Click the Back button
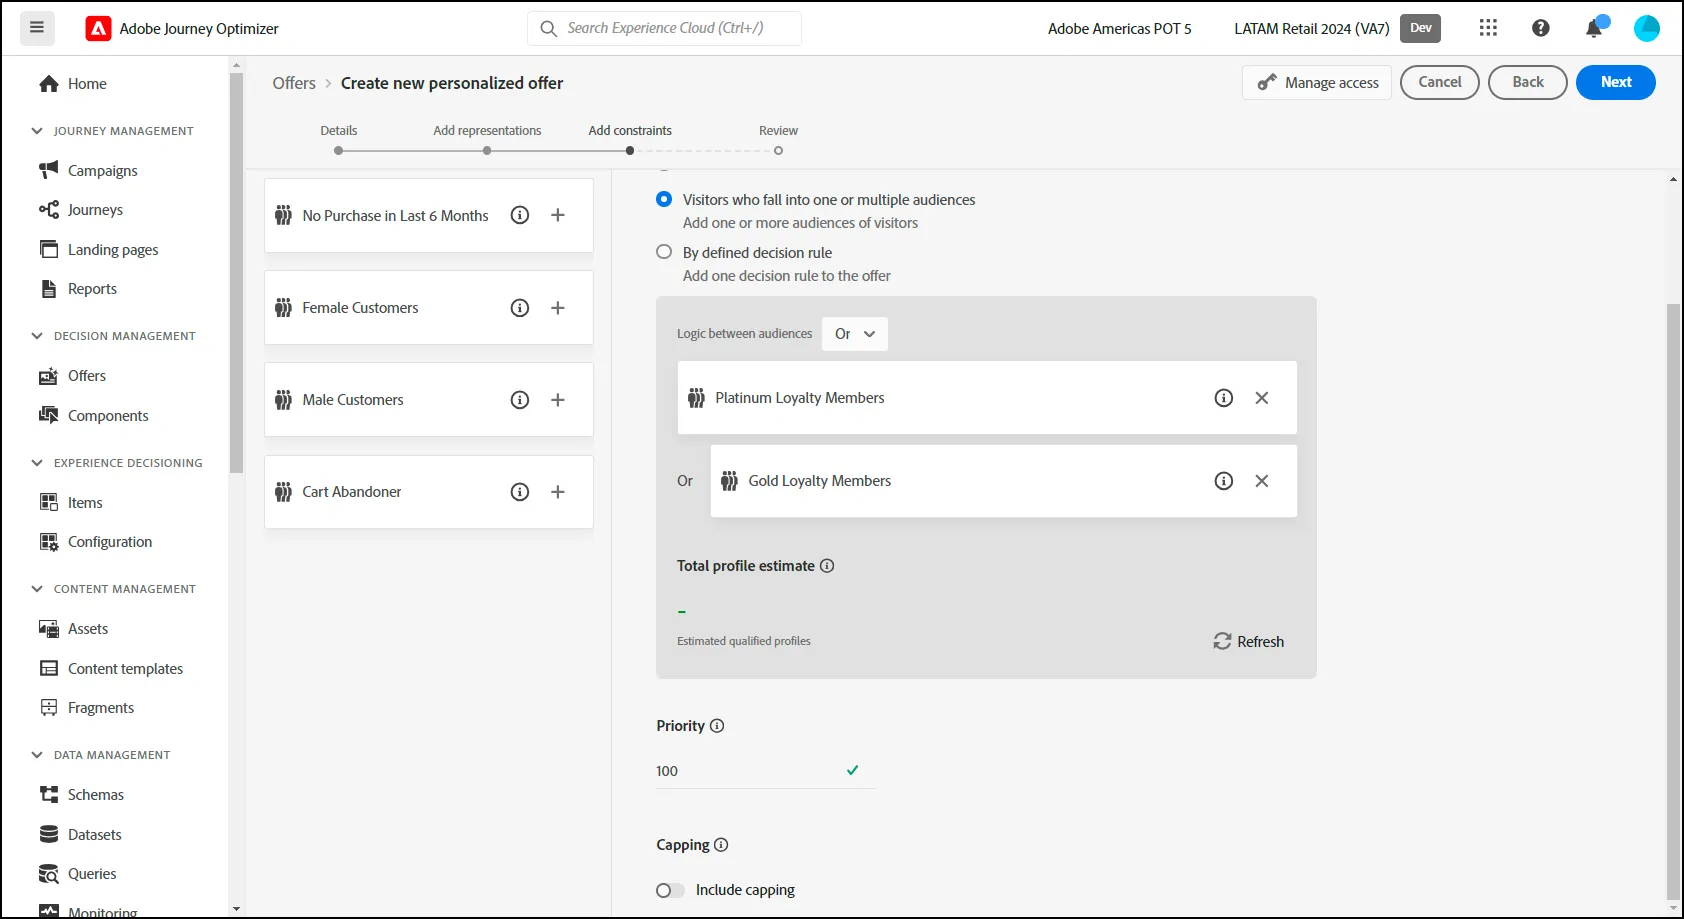The image size is (1684, 919). tap(1528, 82)
